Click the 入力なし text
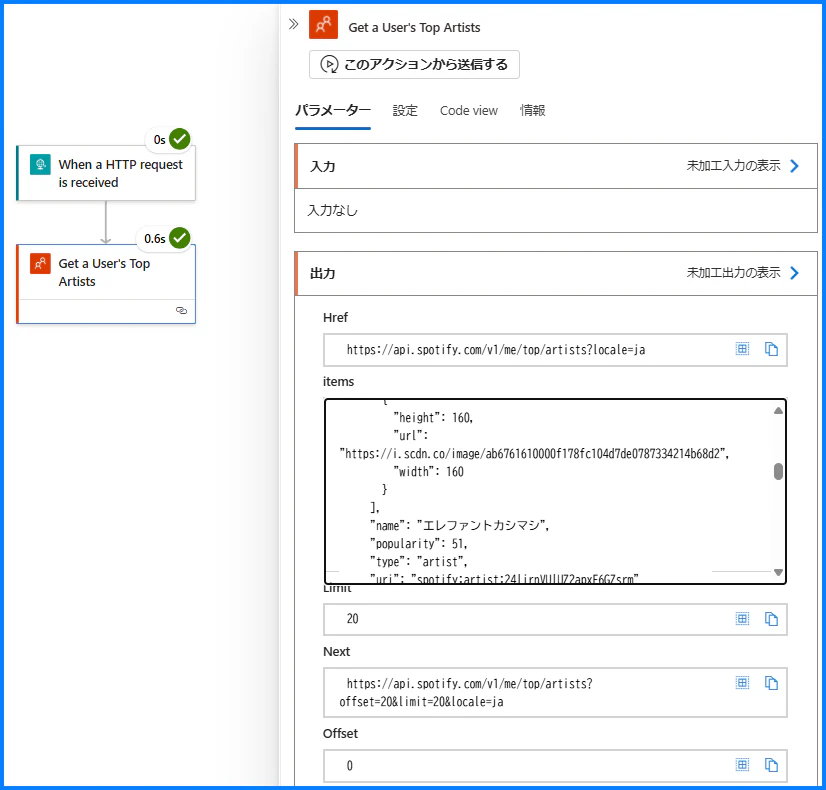826x790 pixels. [332, 211]
